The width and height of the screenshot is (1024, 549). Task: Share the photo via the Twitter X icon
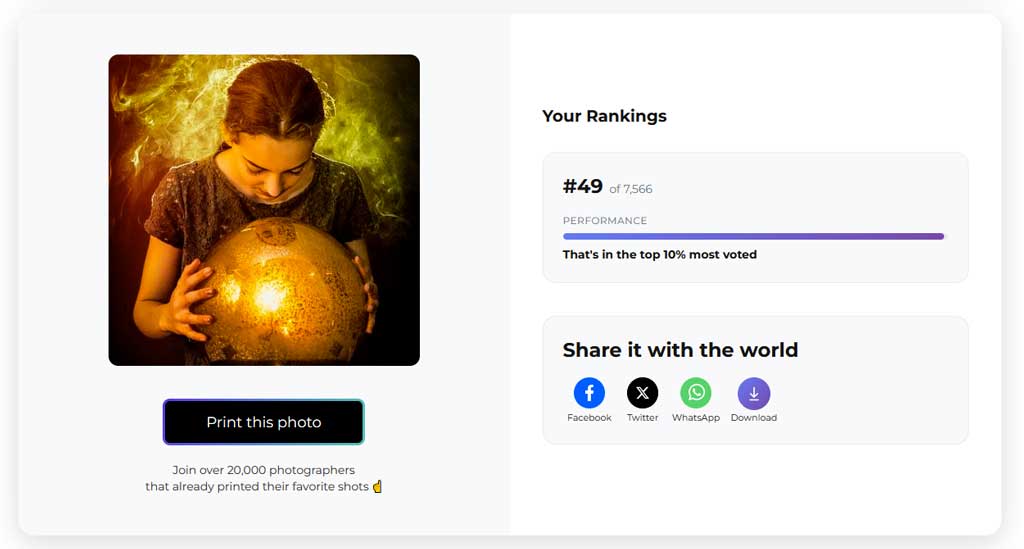coord(642,393)
